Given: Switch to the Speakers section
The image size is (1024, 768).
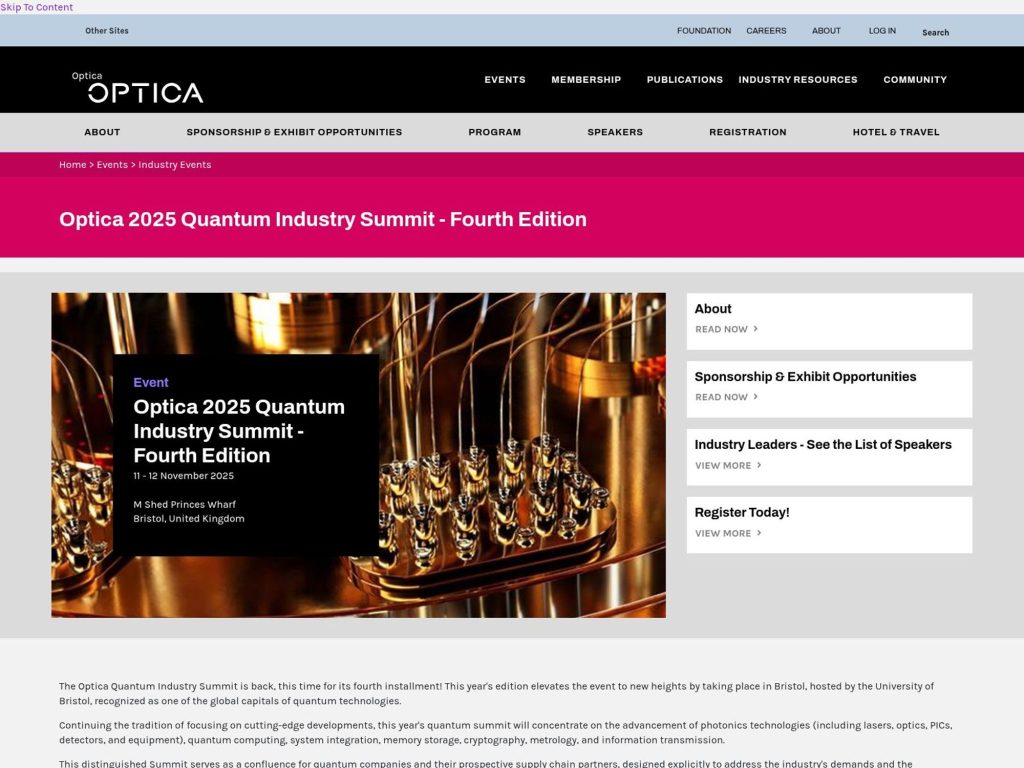Looking at the screenshot, I should 615,131.
